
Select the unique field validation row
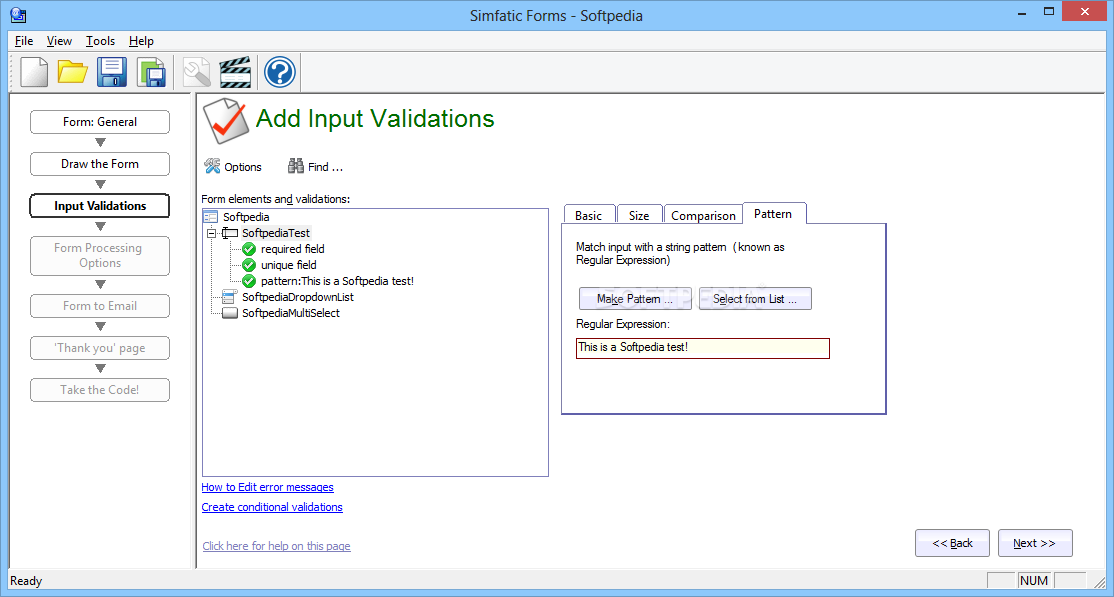[x=288, y=264]
